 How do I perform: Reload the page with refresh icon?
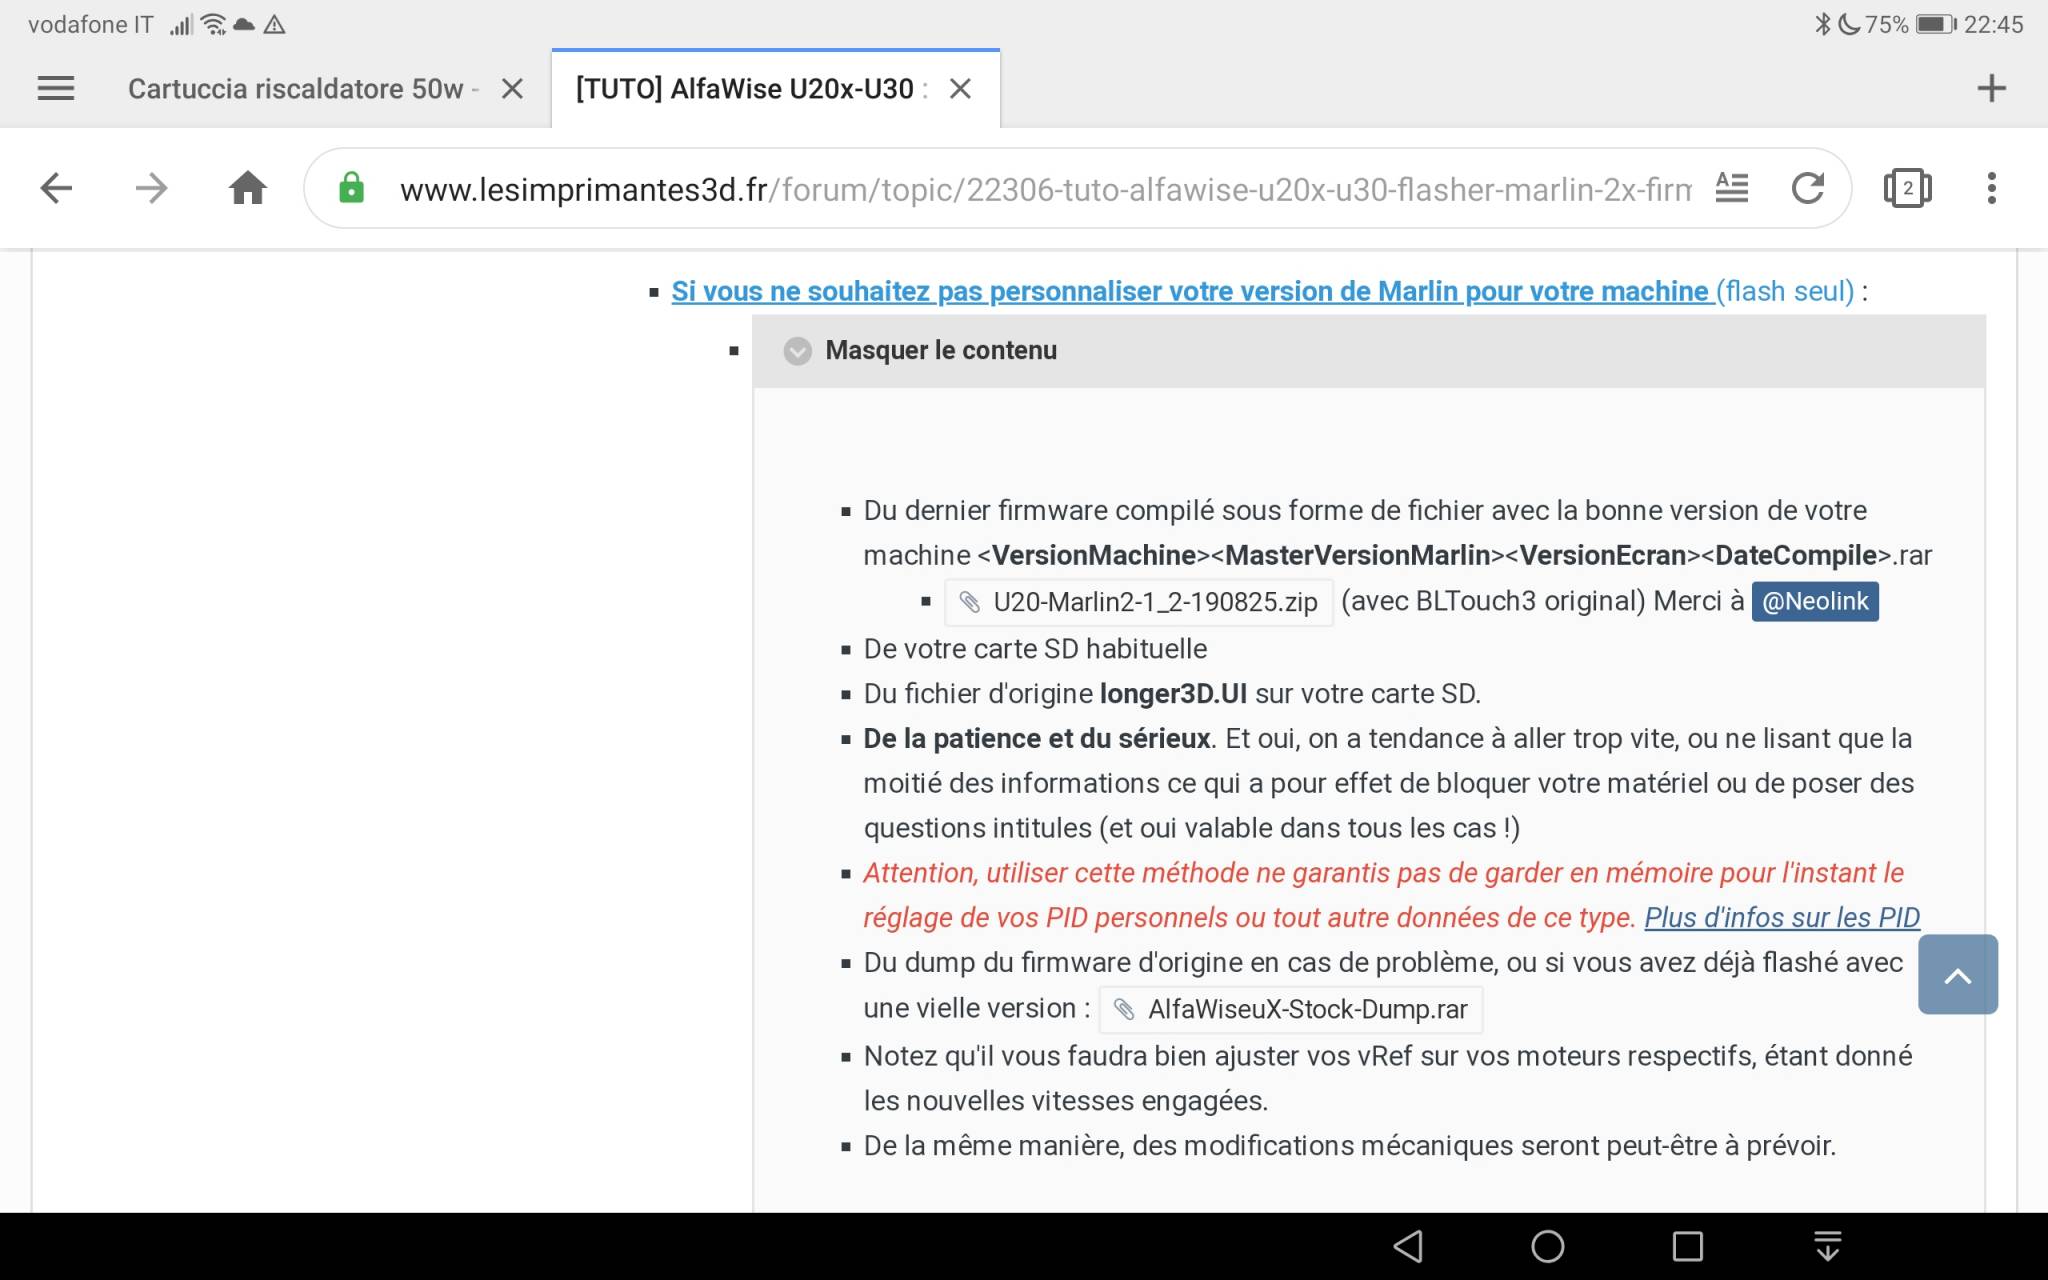[1807, 188]
